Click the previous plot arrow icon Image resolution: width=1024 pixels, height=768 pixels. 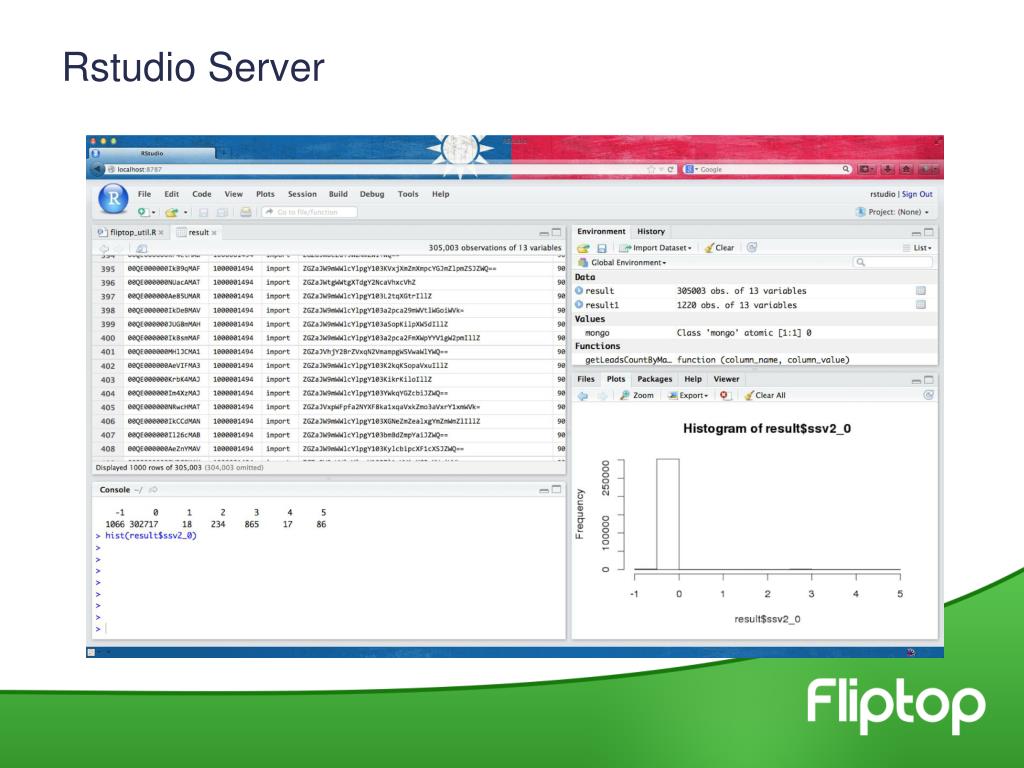(x=583, y=395)
